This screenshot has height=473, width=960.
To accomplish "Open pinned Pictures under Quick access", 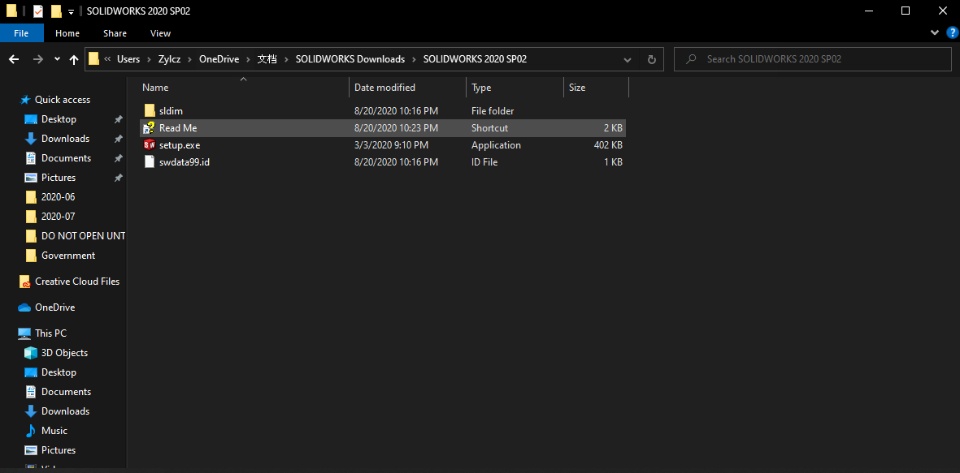I will click(58, 177).
